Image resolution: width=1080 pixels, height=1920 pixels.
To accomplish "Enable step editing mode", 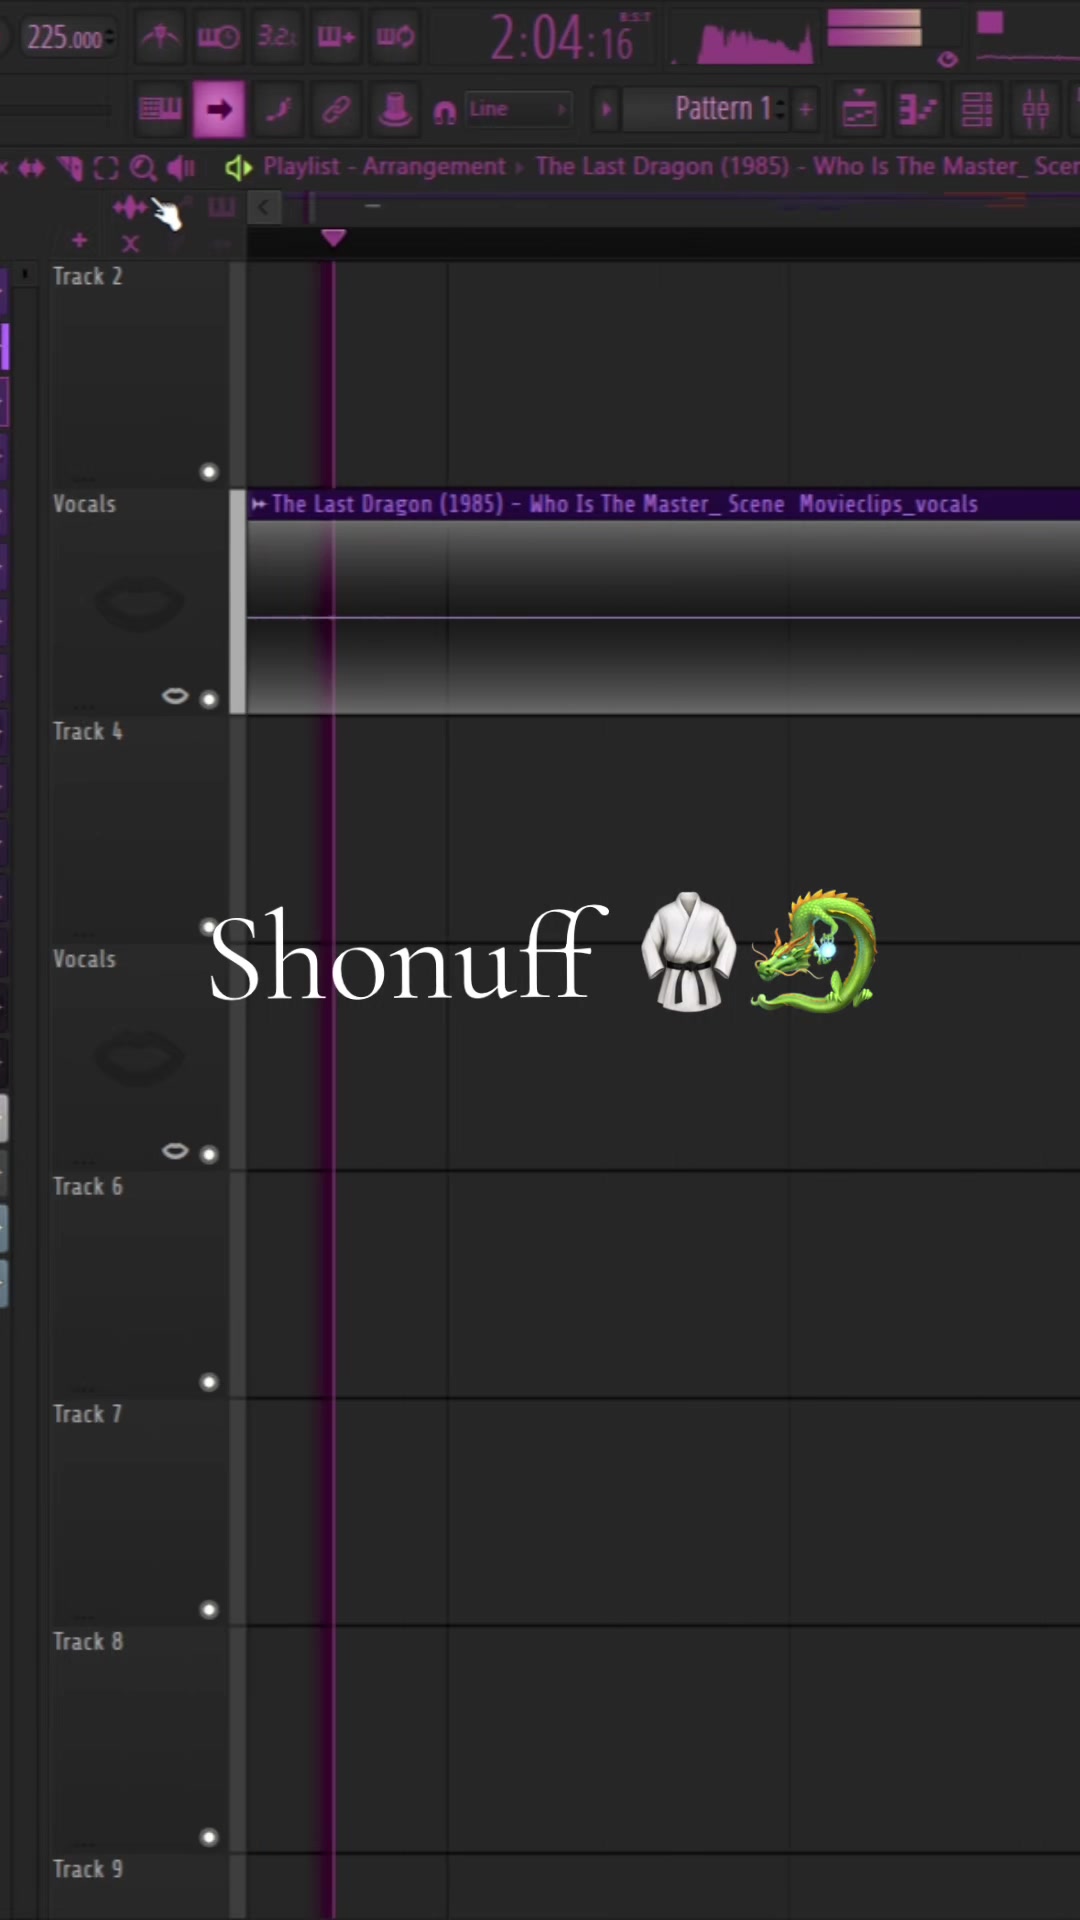I will 278,109.
